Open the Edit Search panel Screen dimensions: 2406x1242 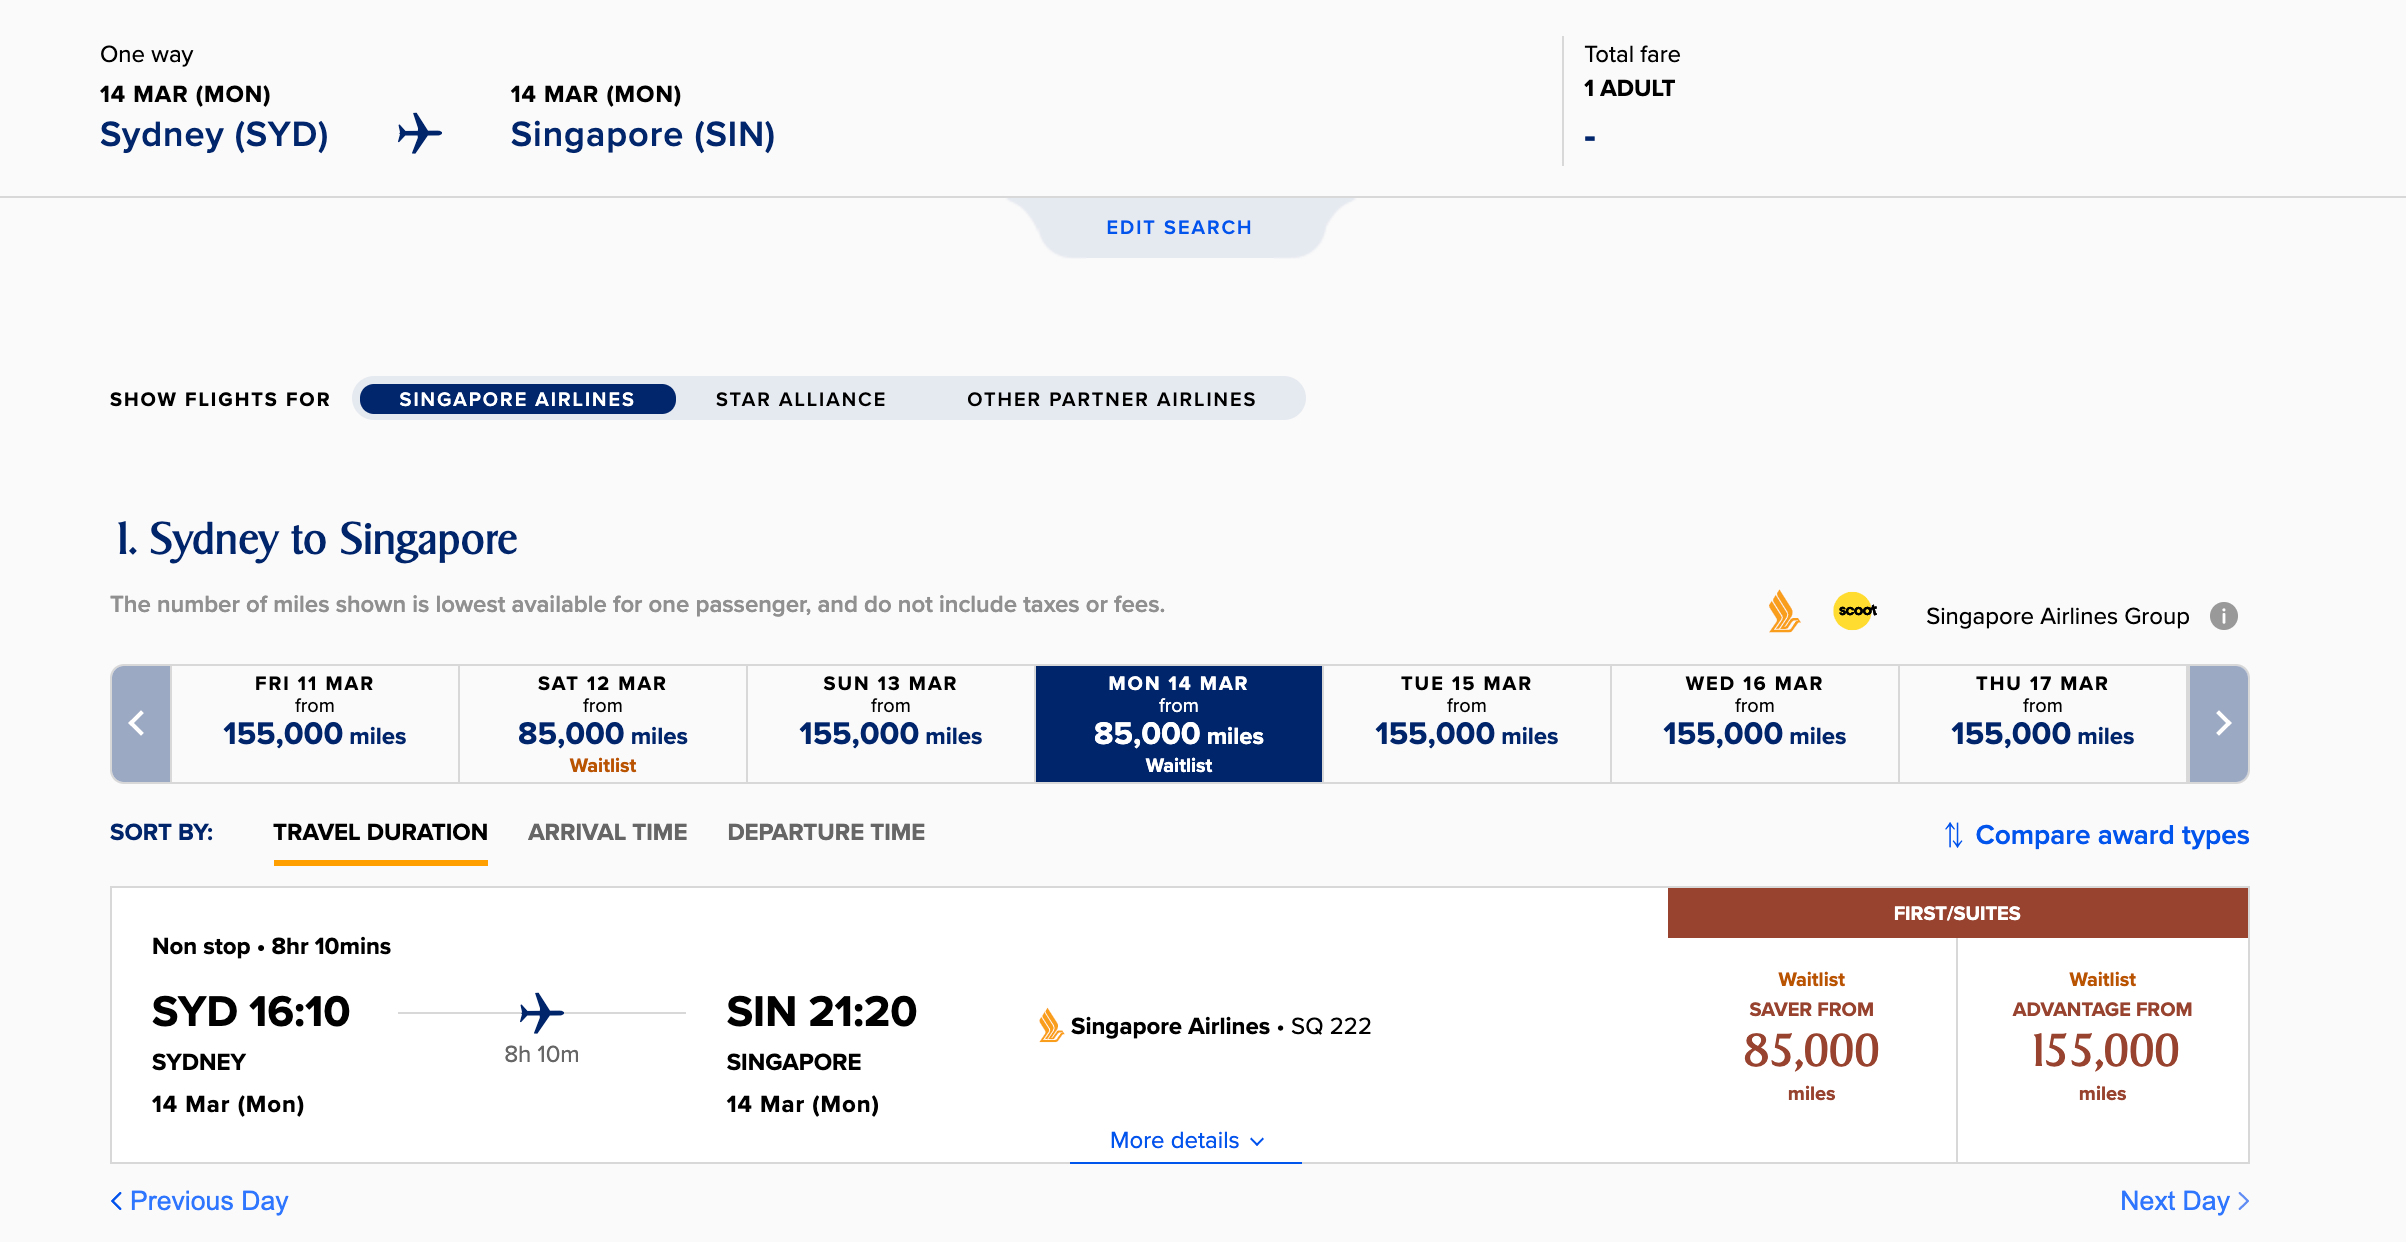click(x=1178, y=227)
